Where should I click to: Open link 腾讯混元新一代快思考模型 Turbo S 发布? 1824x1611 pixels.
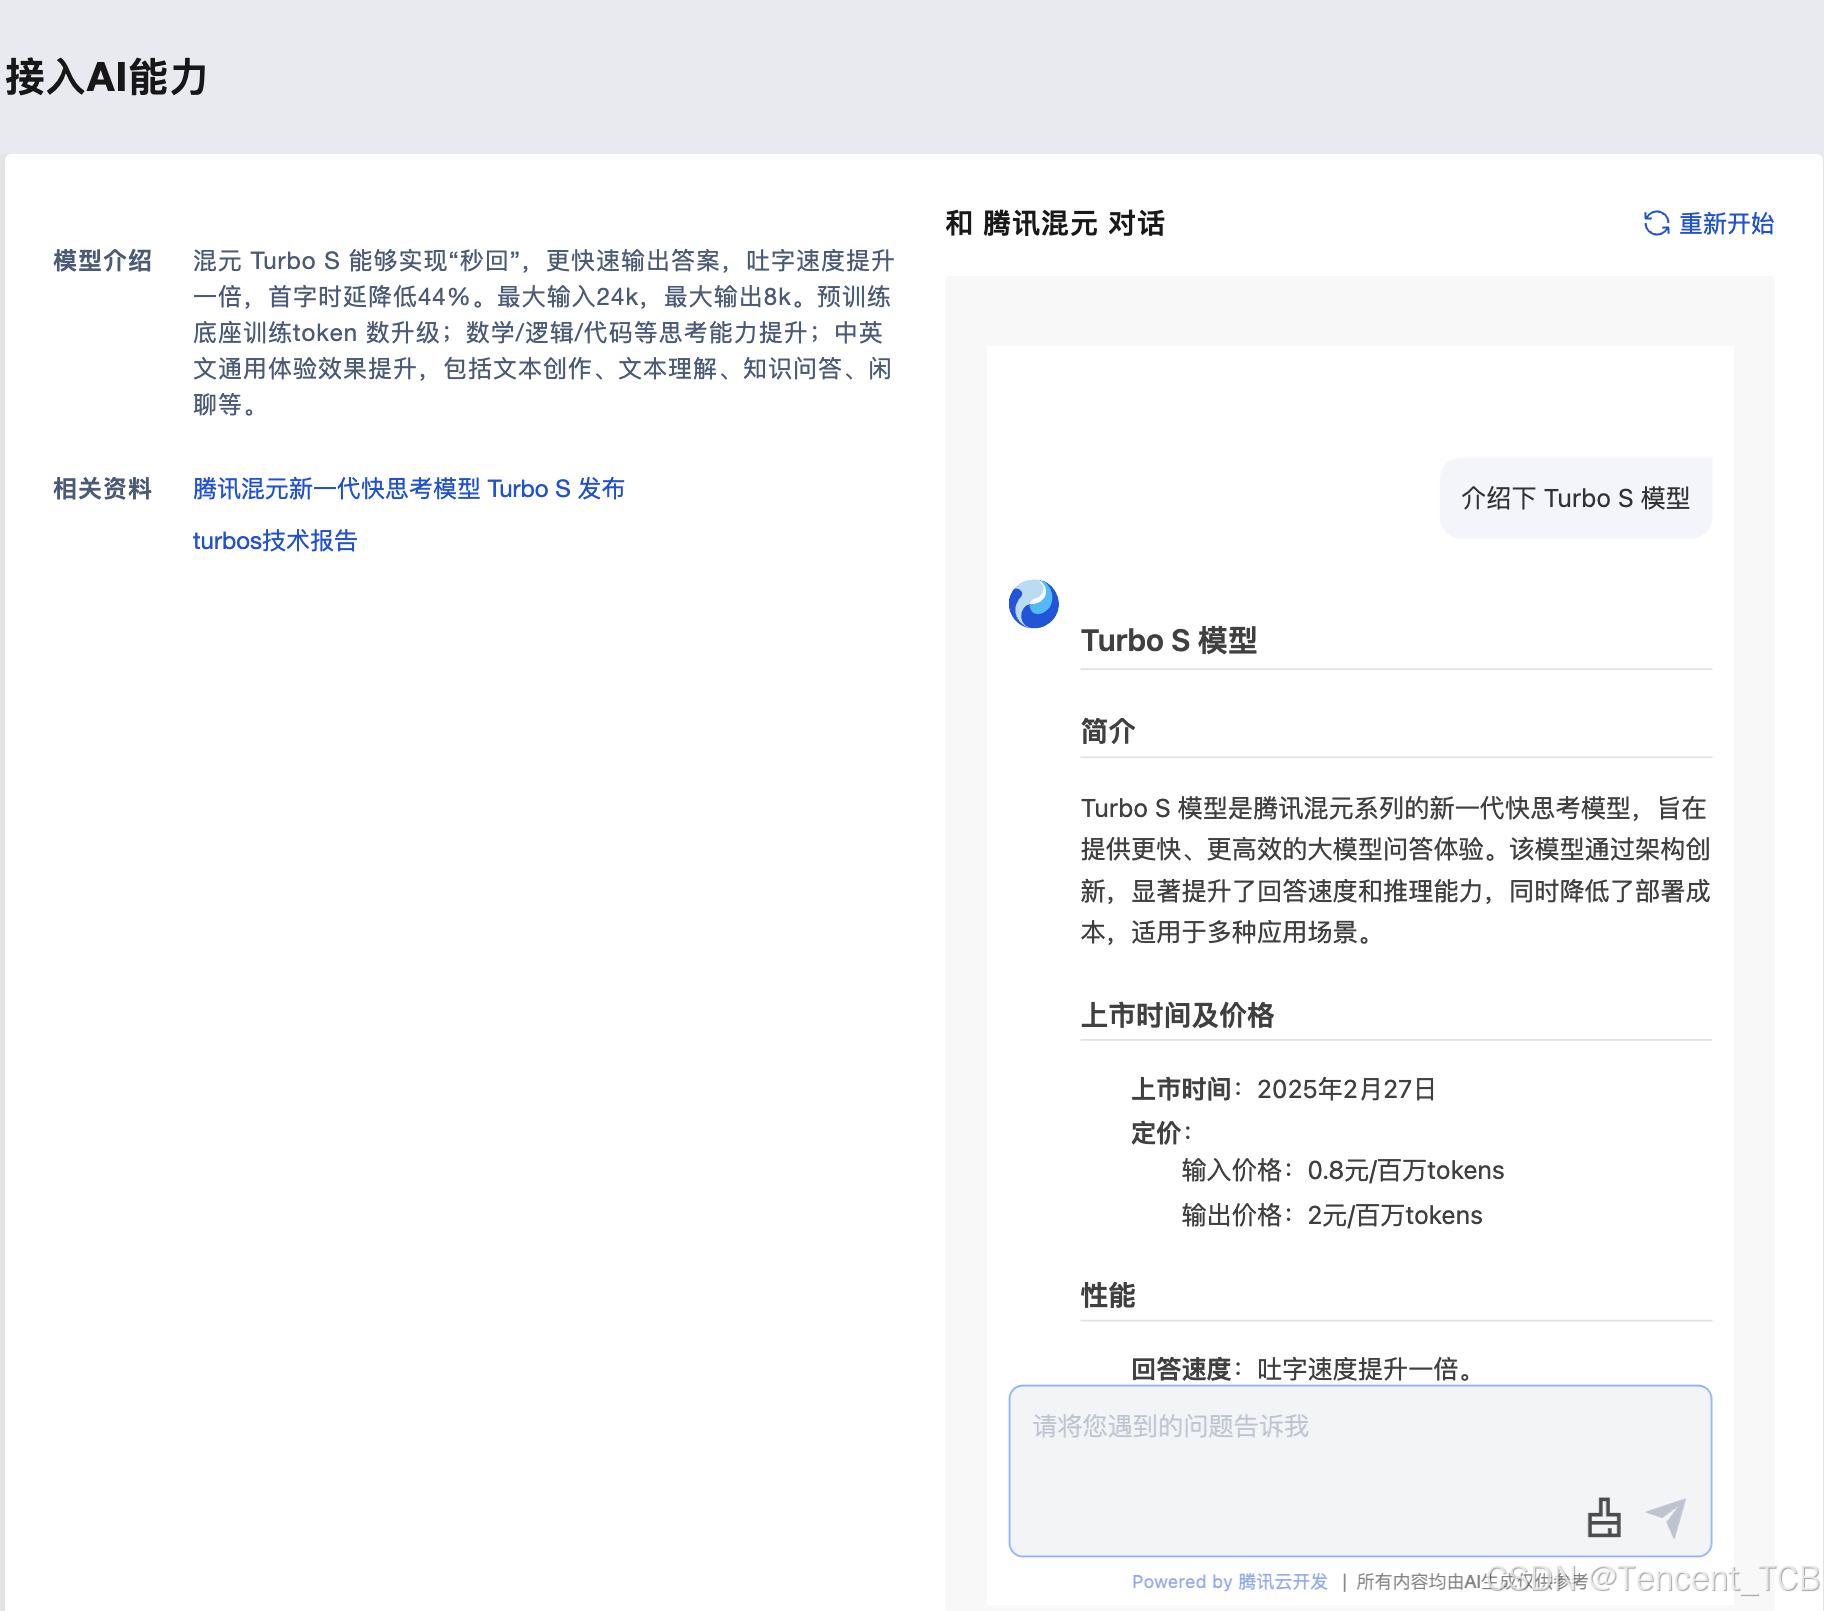coord(408,489)
